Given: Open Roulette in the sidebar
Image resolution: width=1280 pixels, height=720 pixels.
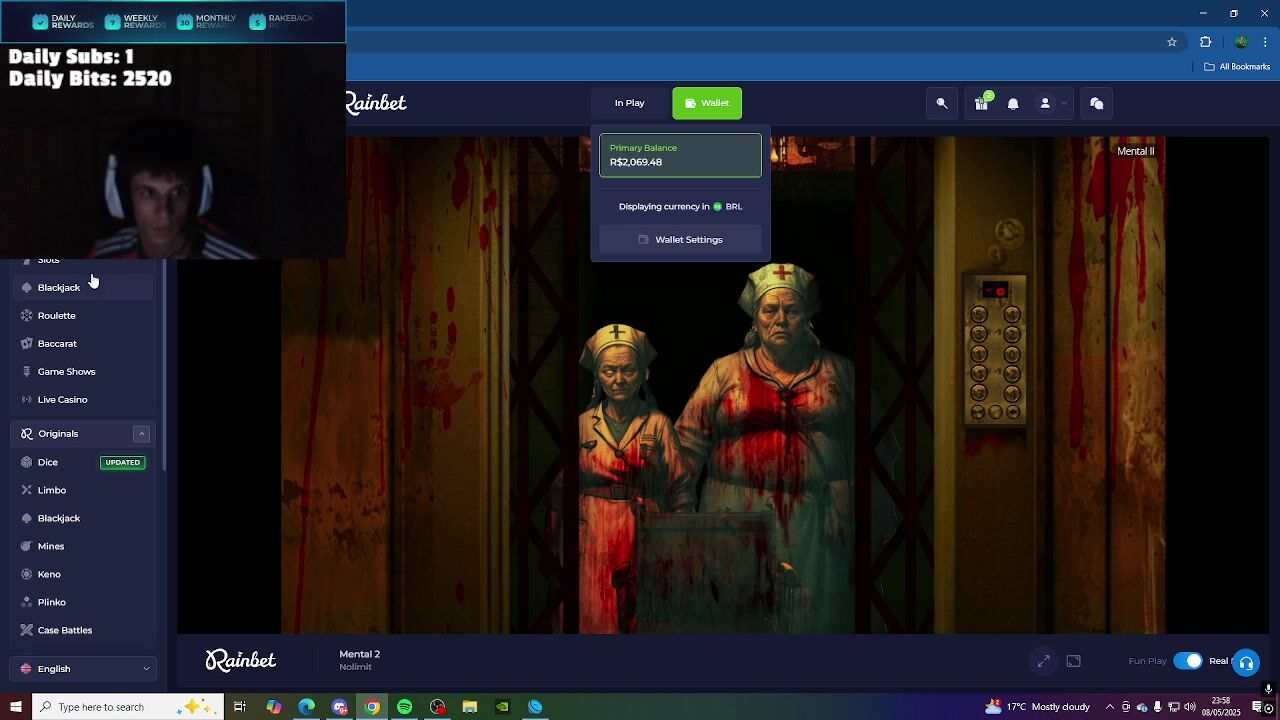Looking at the screenshot, I should (84, 316).
